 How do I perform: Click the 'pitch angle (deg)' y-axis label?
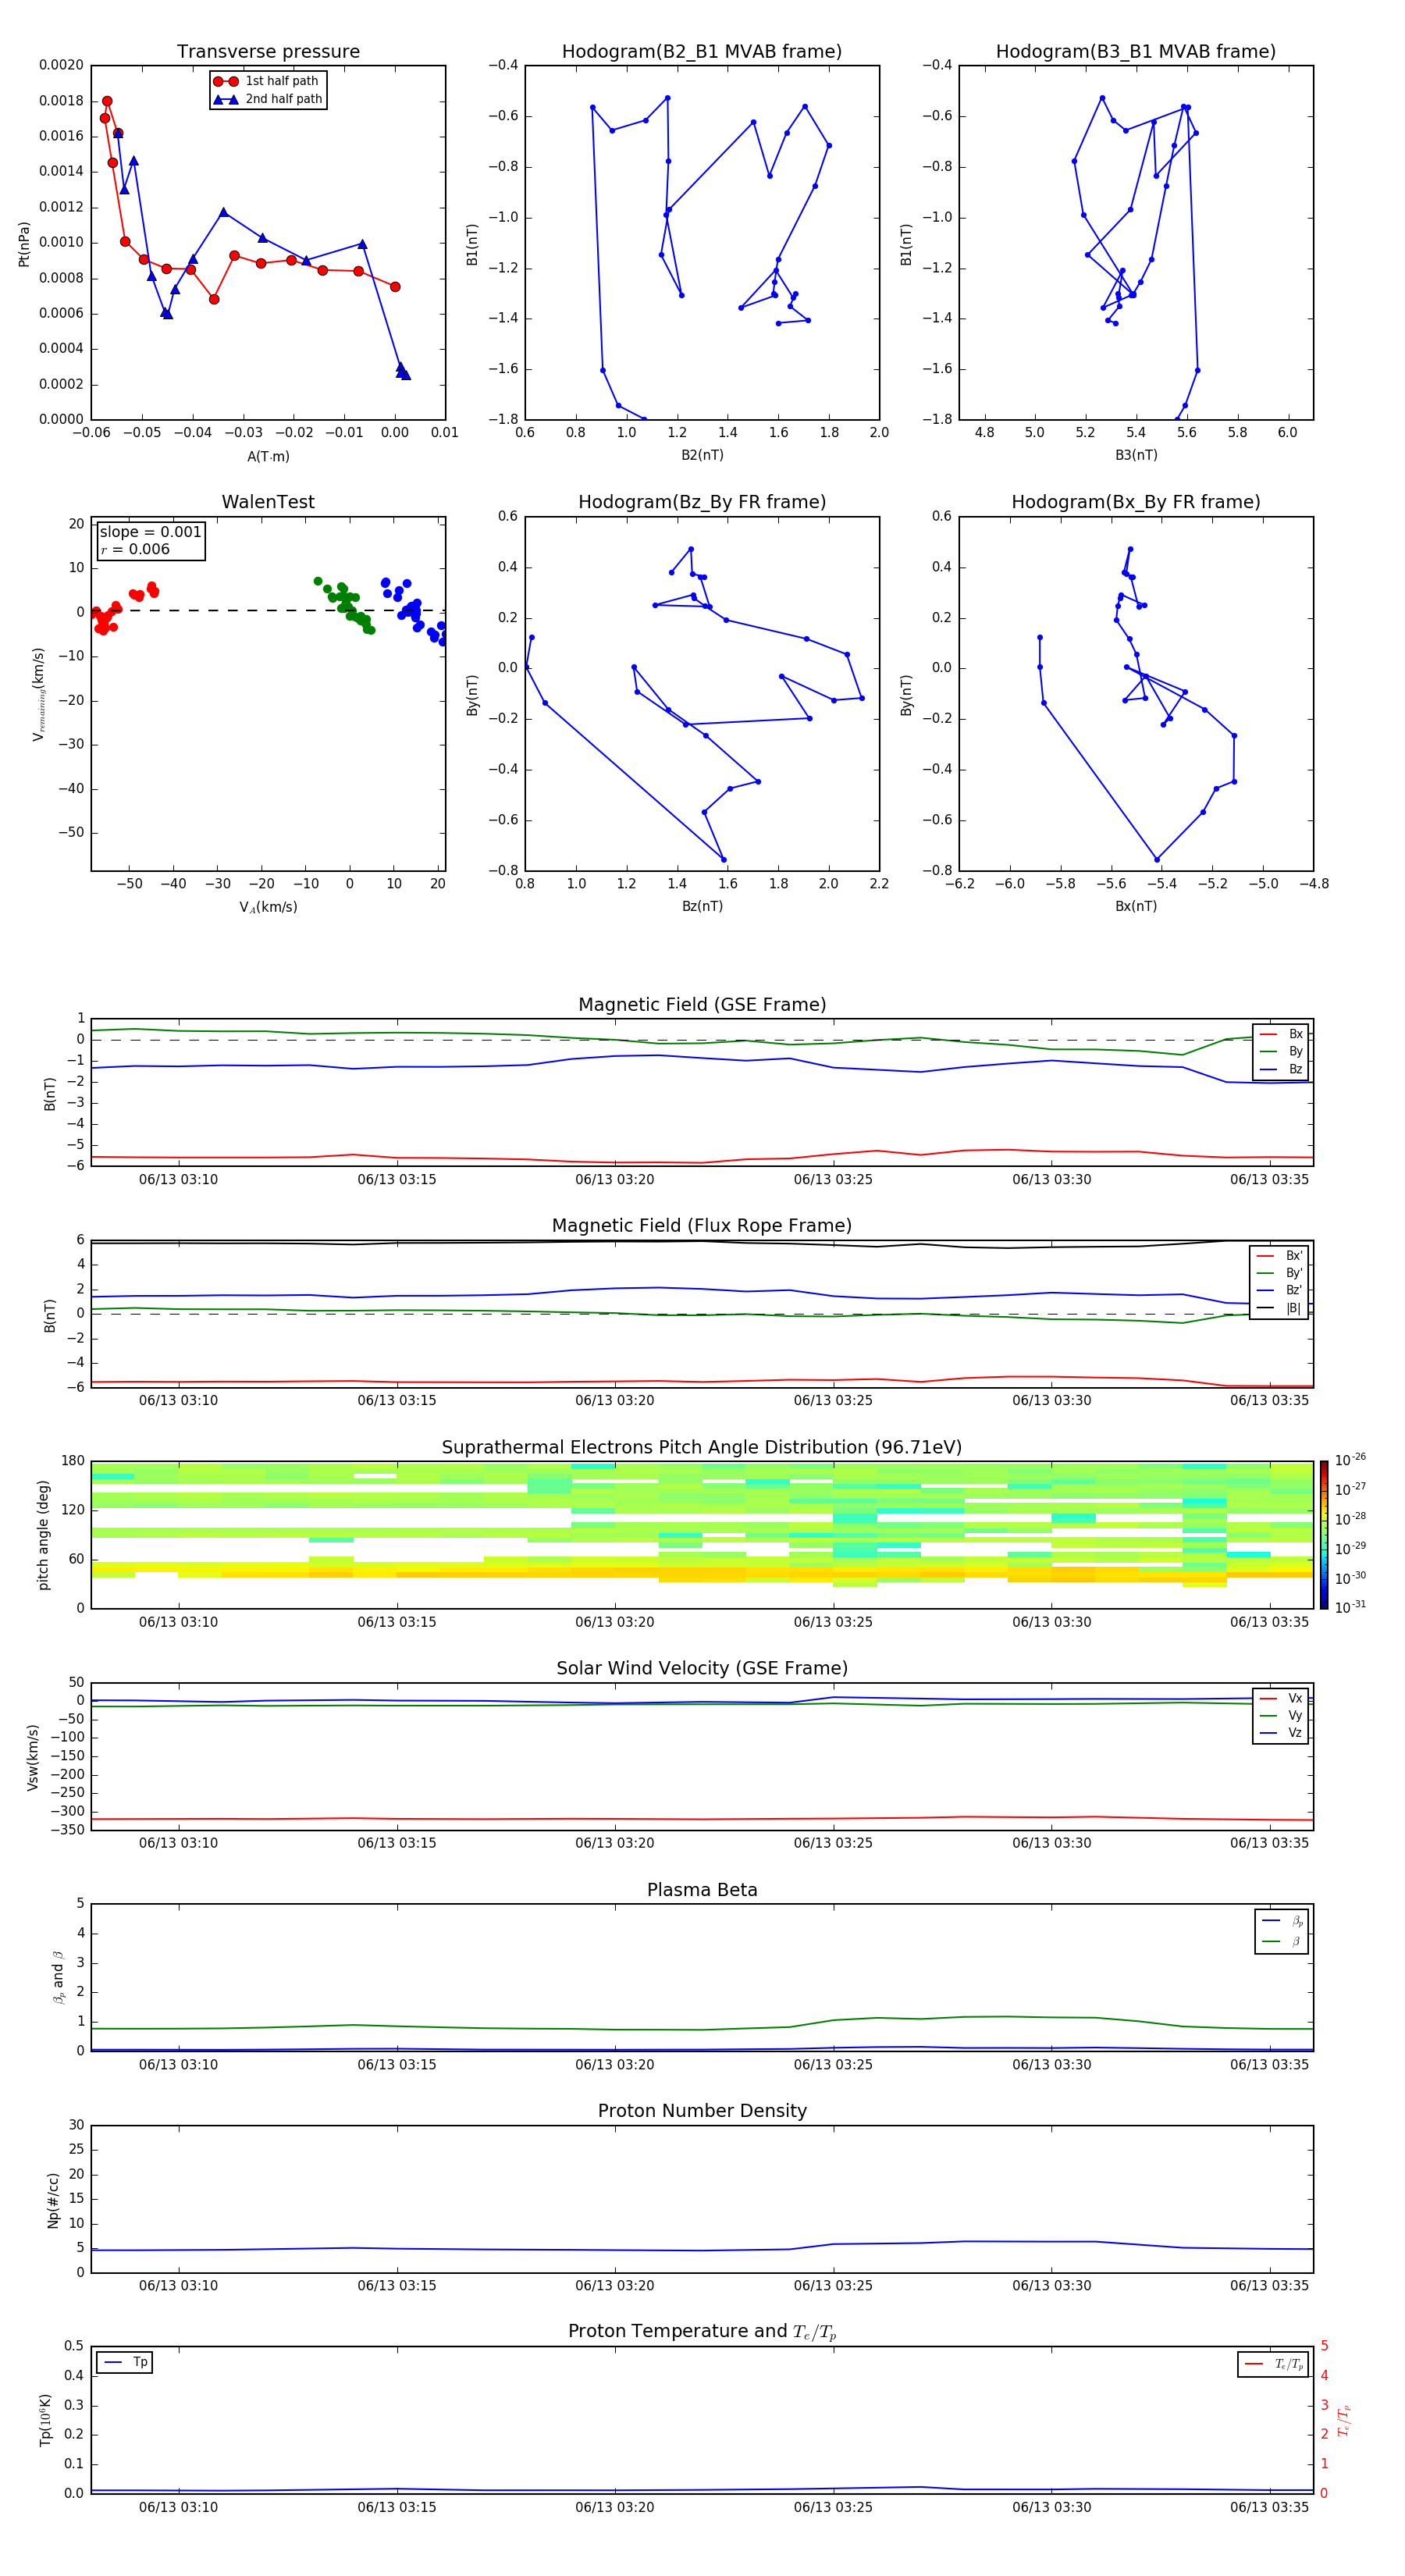[x=43, y=1535]
